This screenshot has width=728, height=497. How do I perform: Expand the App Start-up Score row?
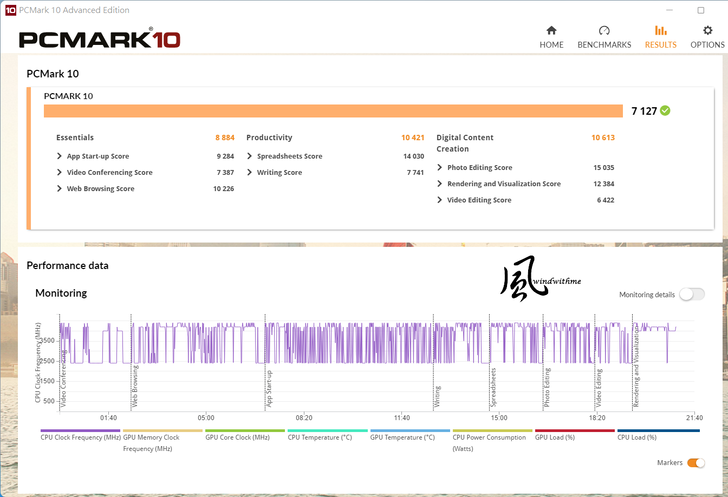(60, 157)
